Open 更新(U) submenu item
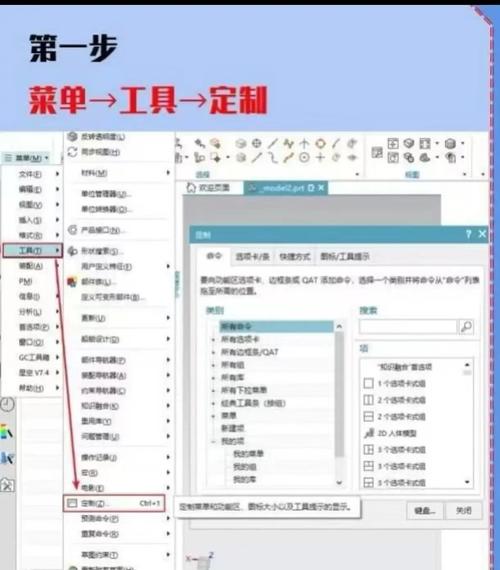 [x=118, y=318]
